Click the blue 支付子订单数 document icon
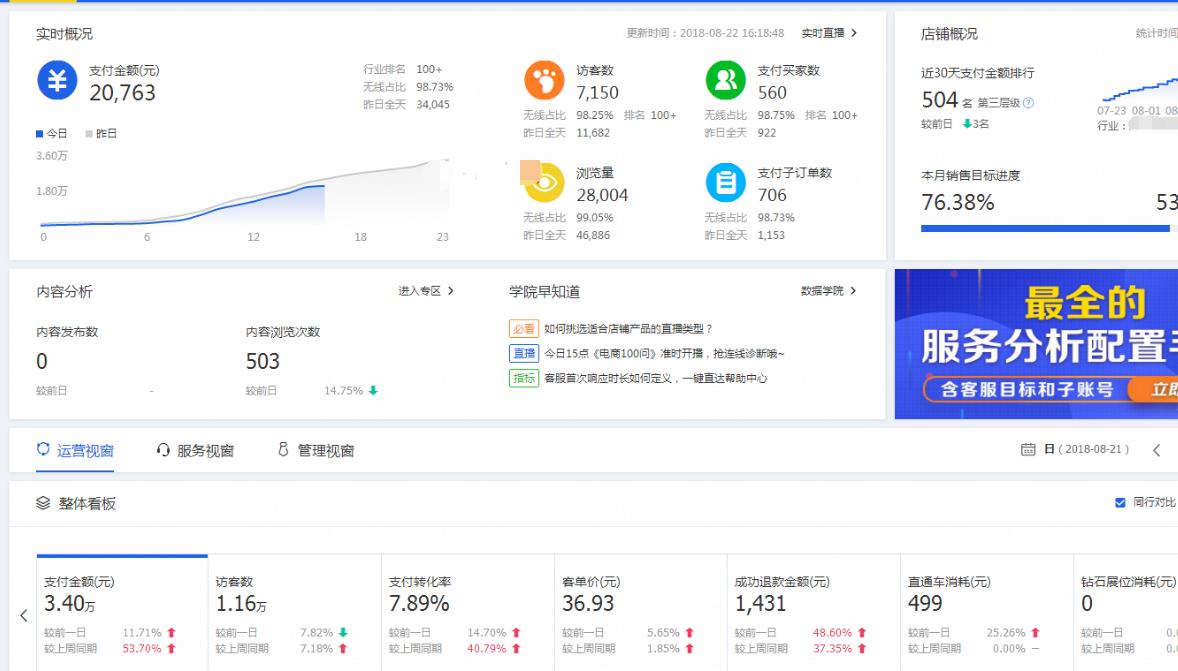The width and height of the screenshot is (1178, 671). 725,182
